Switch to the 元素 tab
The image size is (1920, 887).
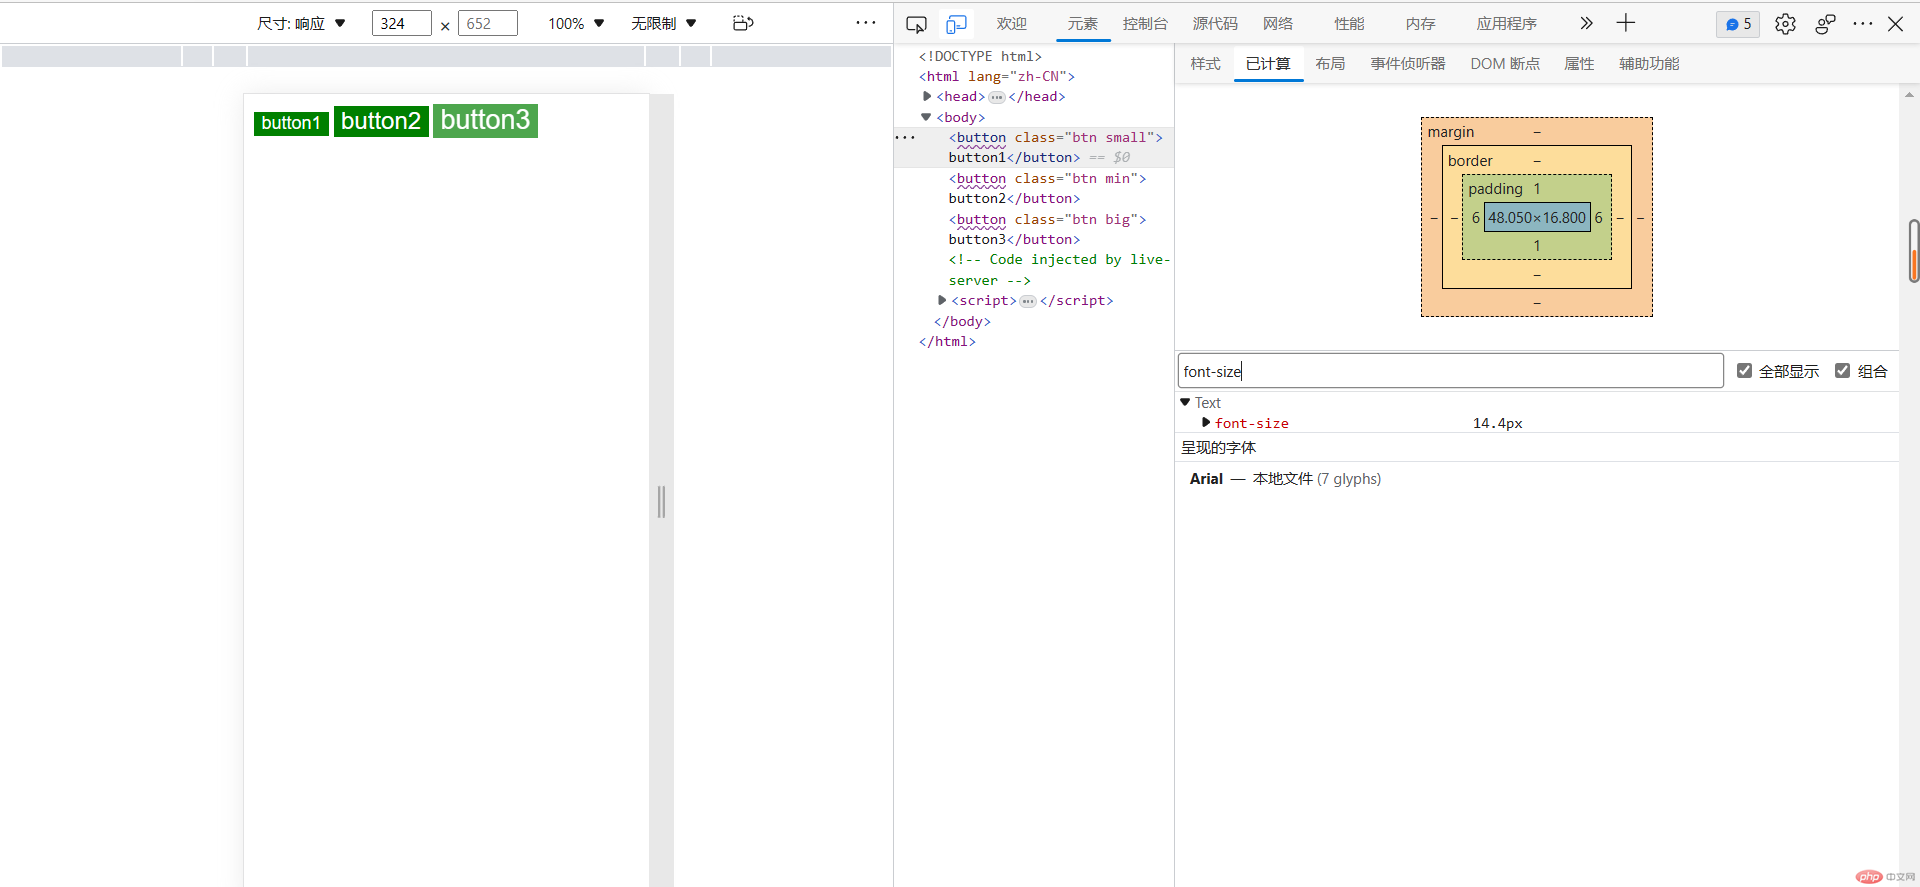1082,23
